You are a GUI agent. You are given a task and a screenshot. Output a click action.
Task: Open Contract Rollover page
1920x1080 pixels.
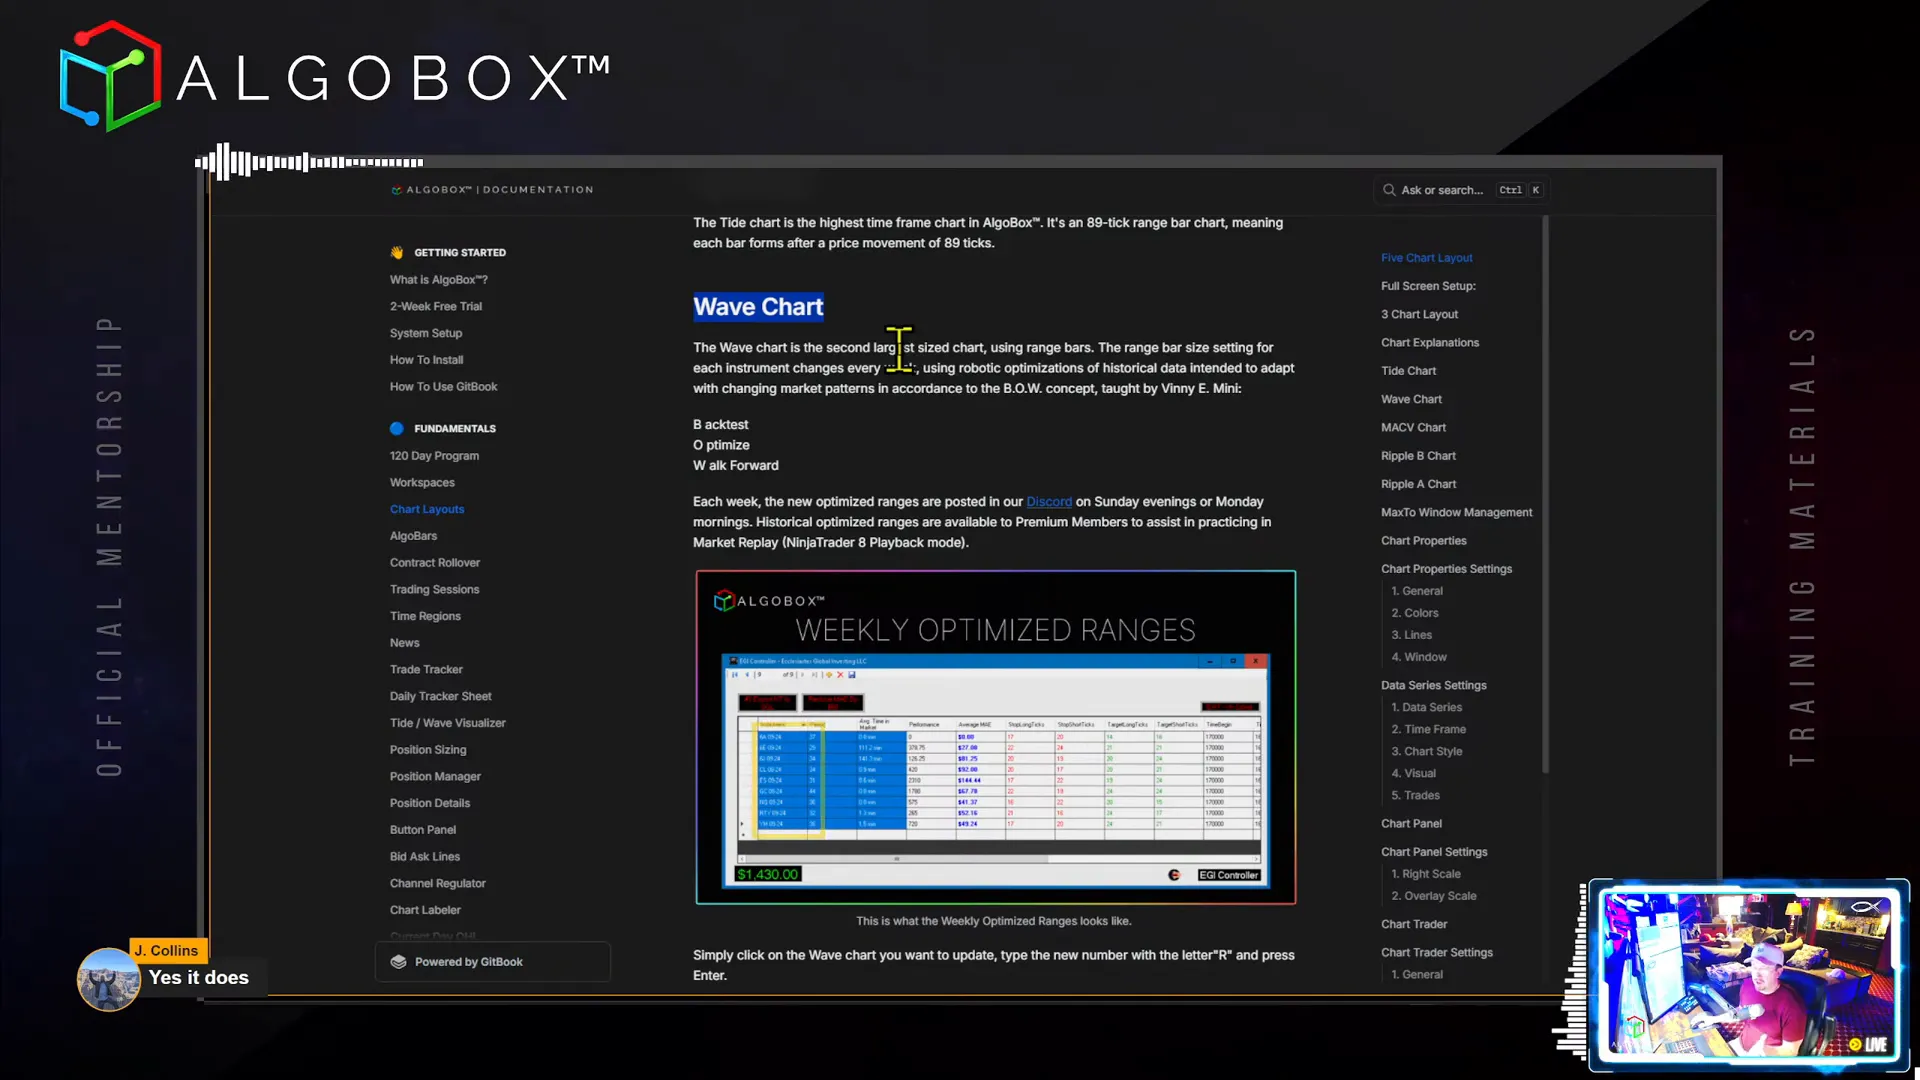[x=435, y=563]
